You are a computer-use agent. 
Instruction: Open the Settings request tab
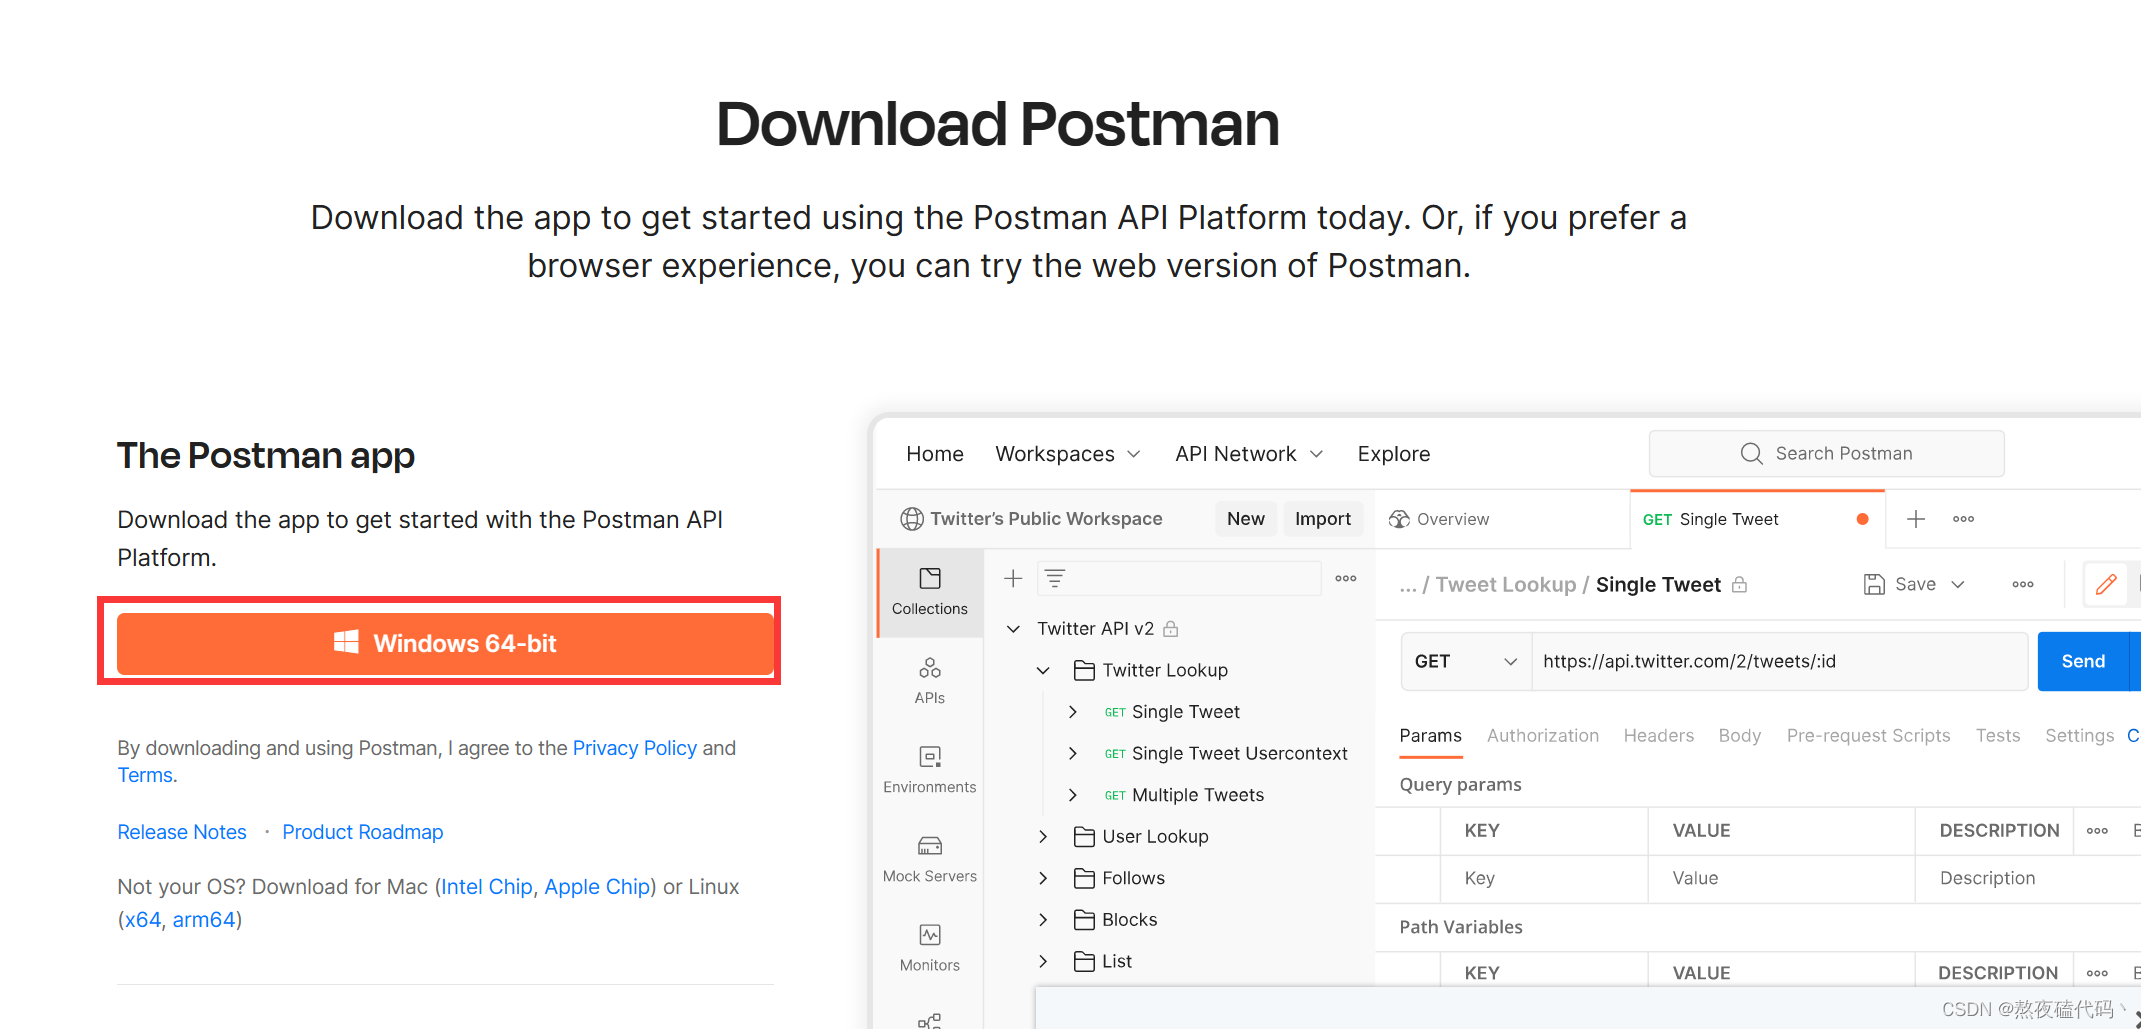tap(2079, 736)
